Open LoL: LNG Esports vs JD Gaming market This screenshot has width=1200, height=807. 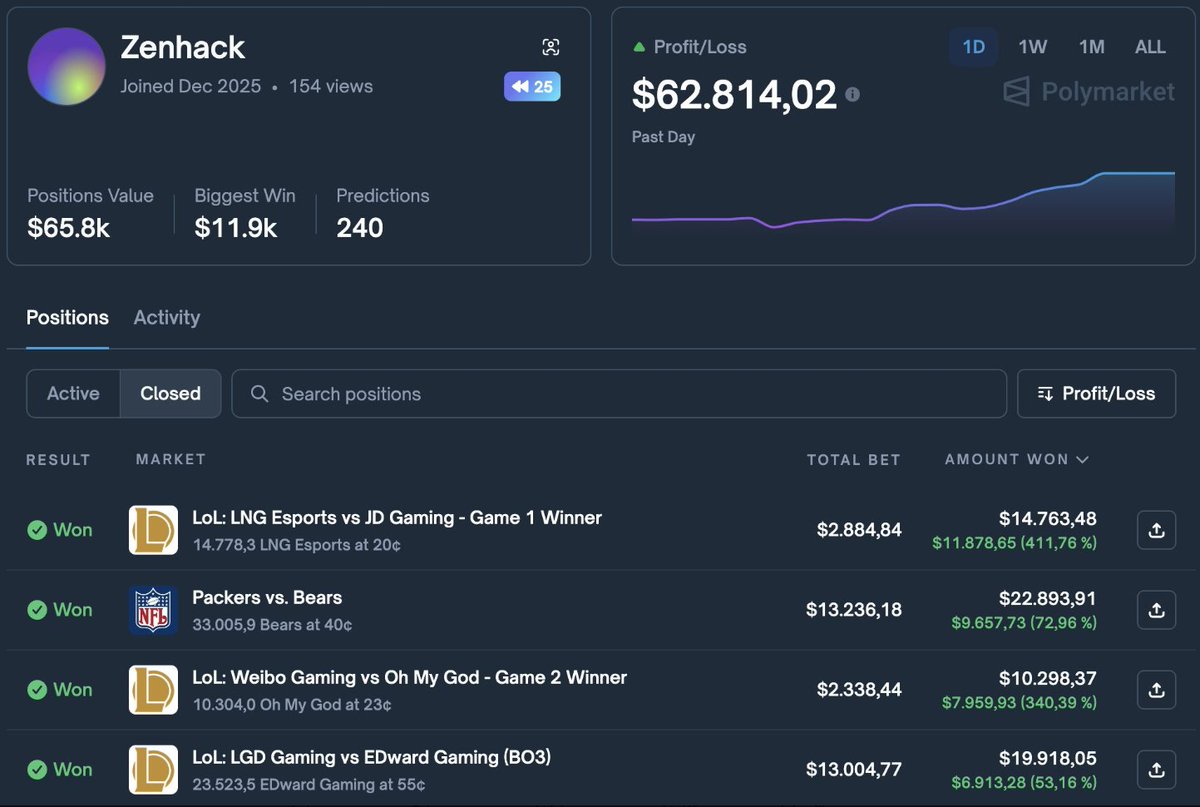(x=397, y=518)
